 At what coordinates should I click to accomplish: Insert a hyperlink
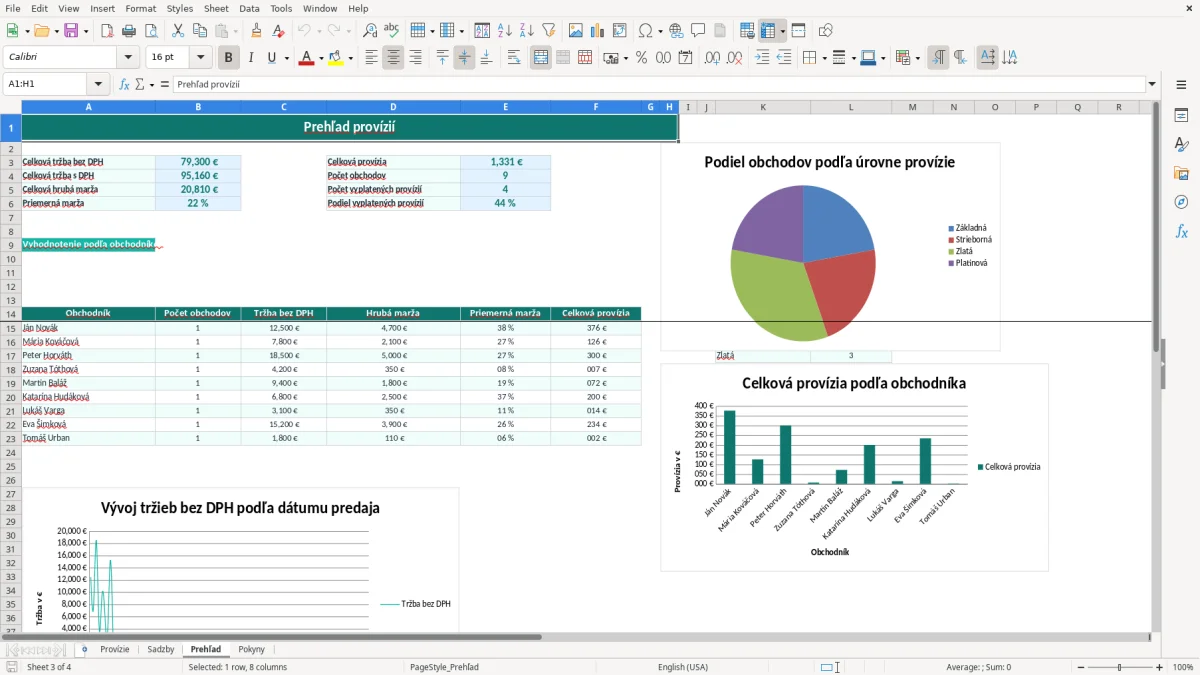click(x=676, y=31)
